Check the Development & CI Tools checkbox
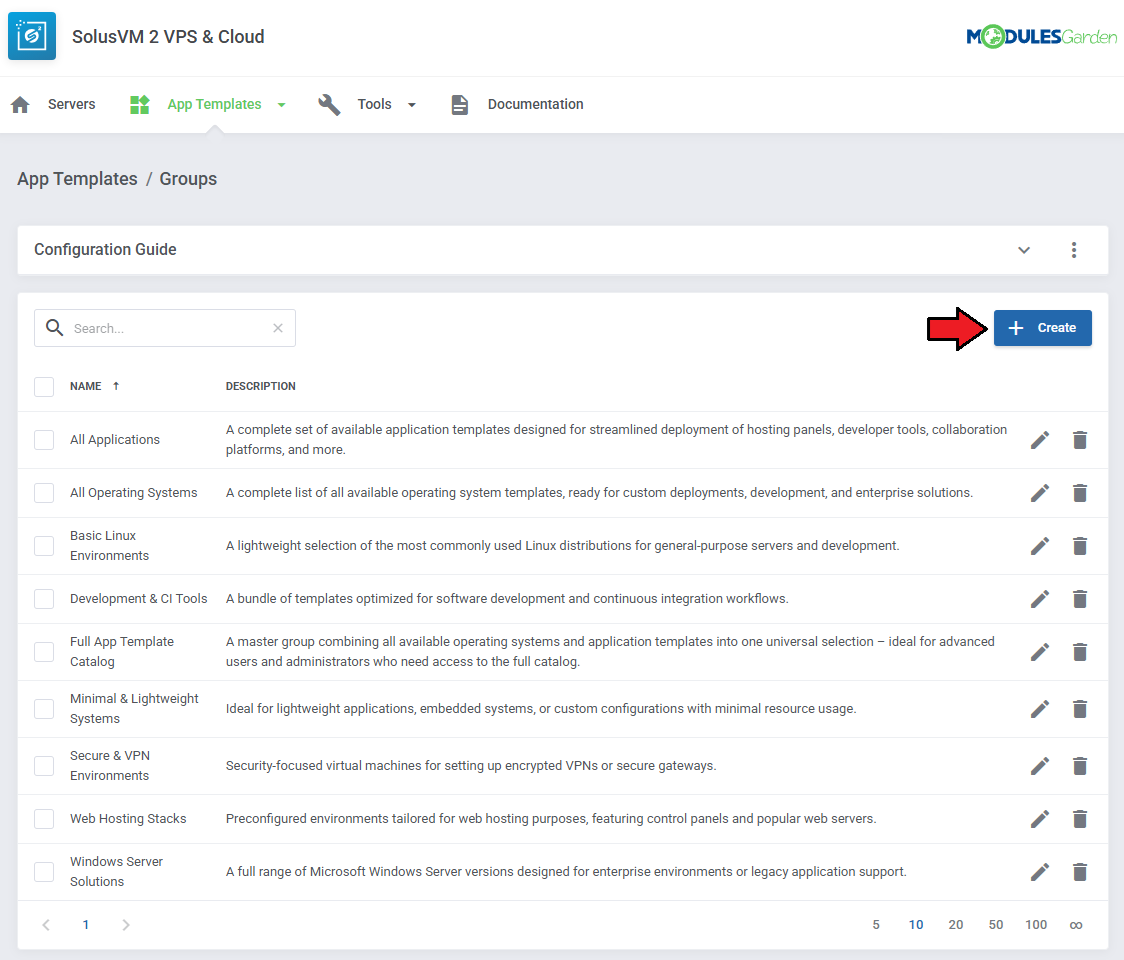 coord(44,599)
